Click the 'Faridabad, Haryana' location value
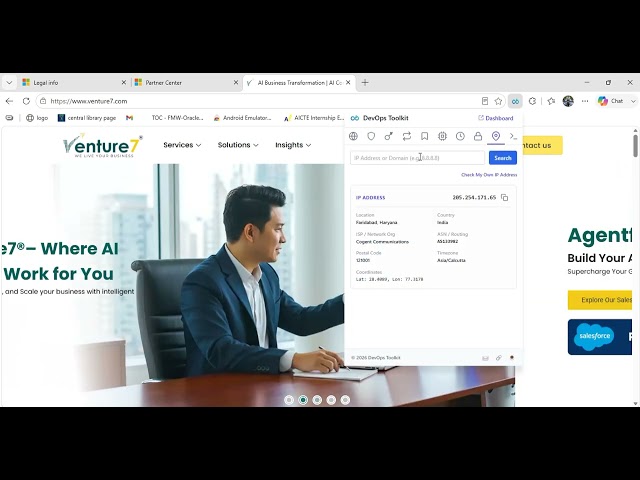The width and height of the screenshot is (640, 480). click(x=376, y=222)
